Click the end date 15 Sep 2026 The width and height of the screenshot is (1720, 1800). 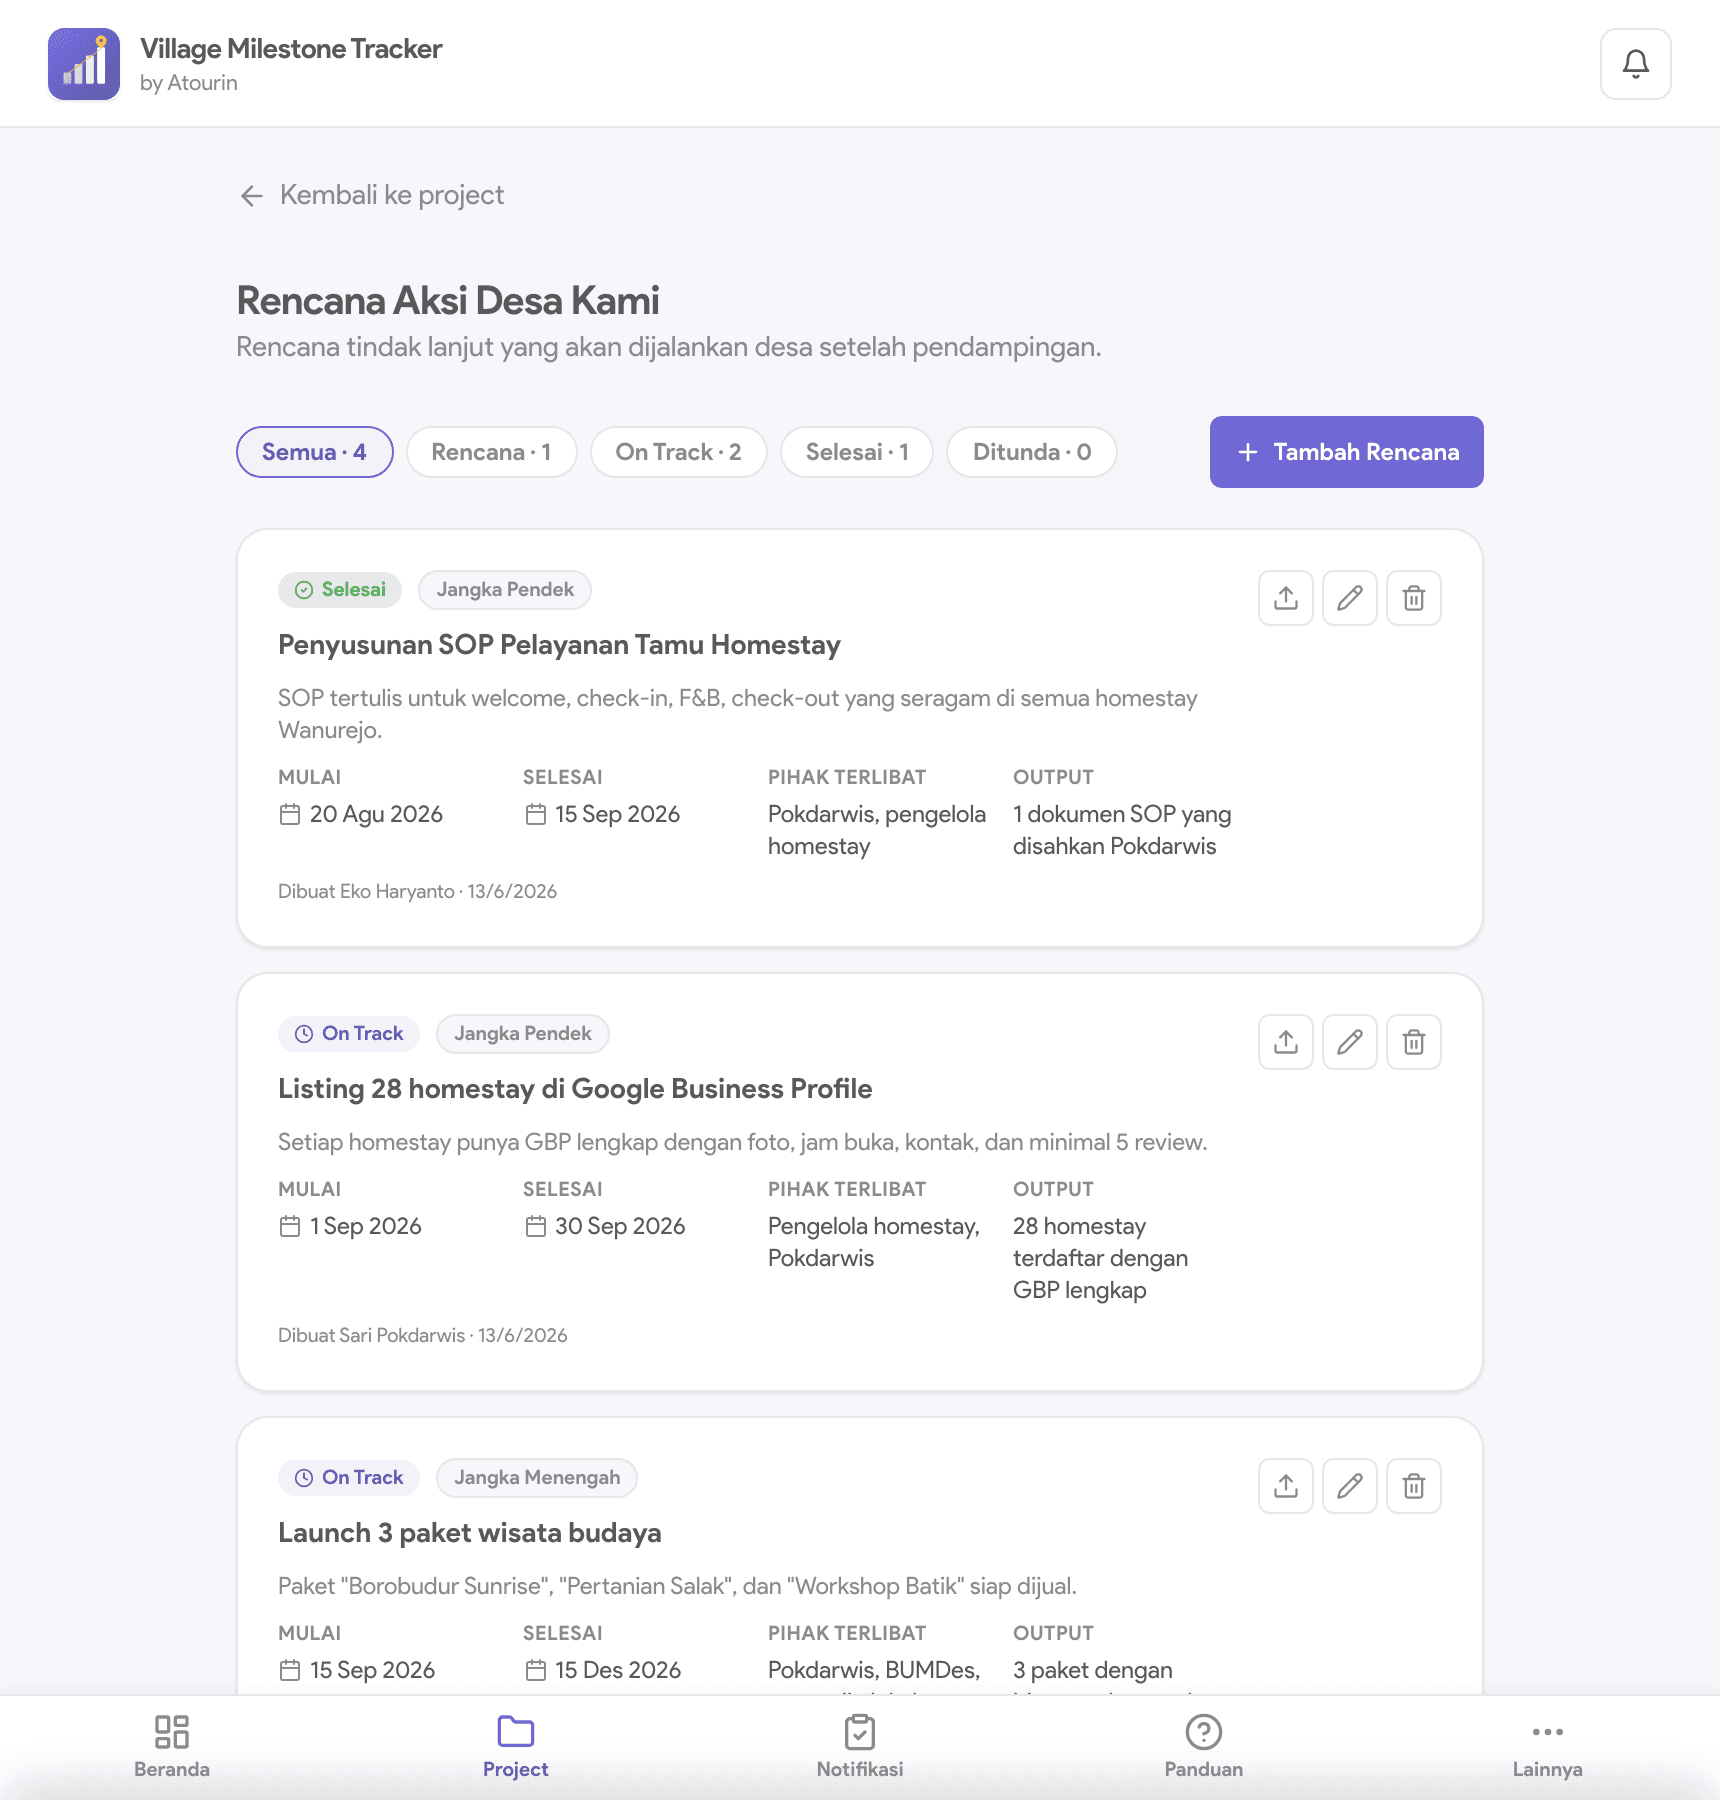coord(603,815)
